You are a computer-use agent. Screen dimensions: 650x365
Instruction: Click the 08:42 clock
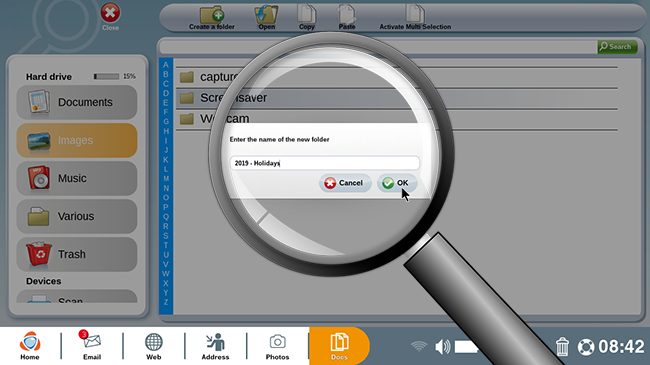click(x=621, y=347)
